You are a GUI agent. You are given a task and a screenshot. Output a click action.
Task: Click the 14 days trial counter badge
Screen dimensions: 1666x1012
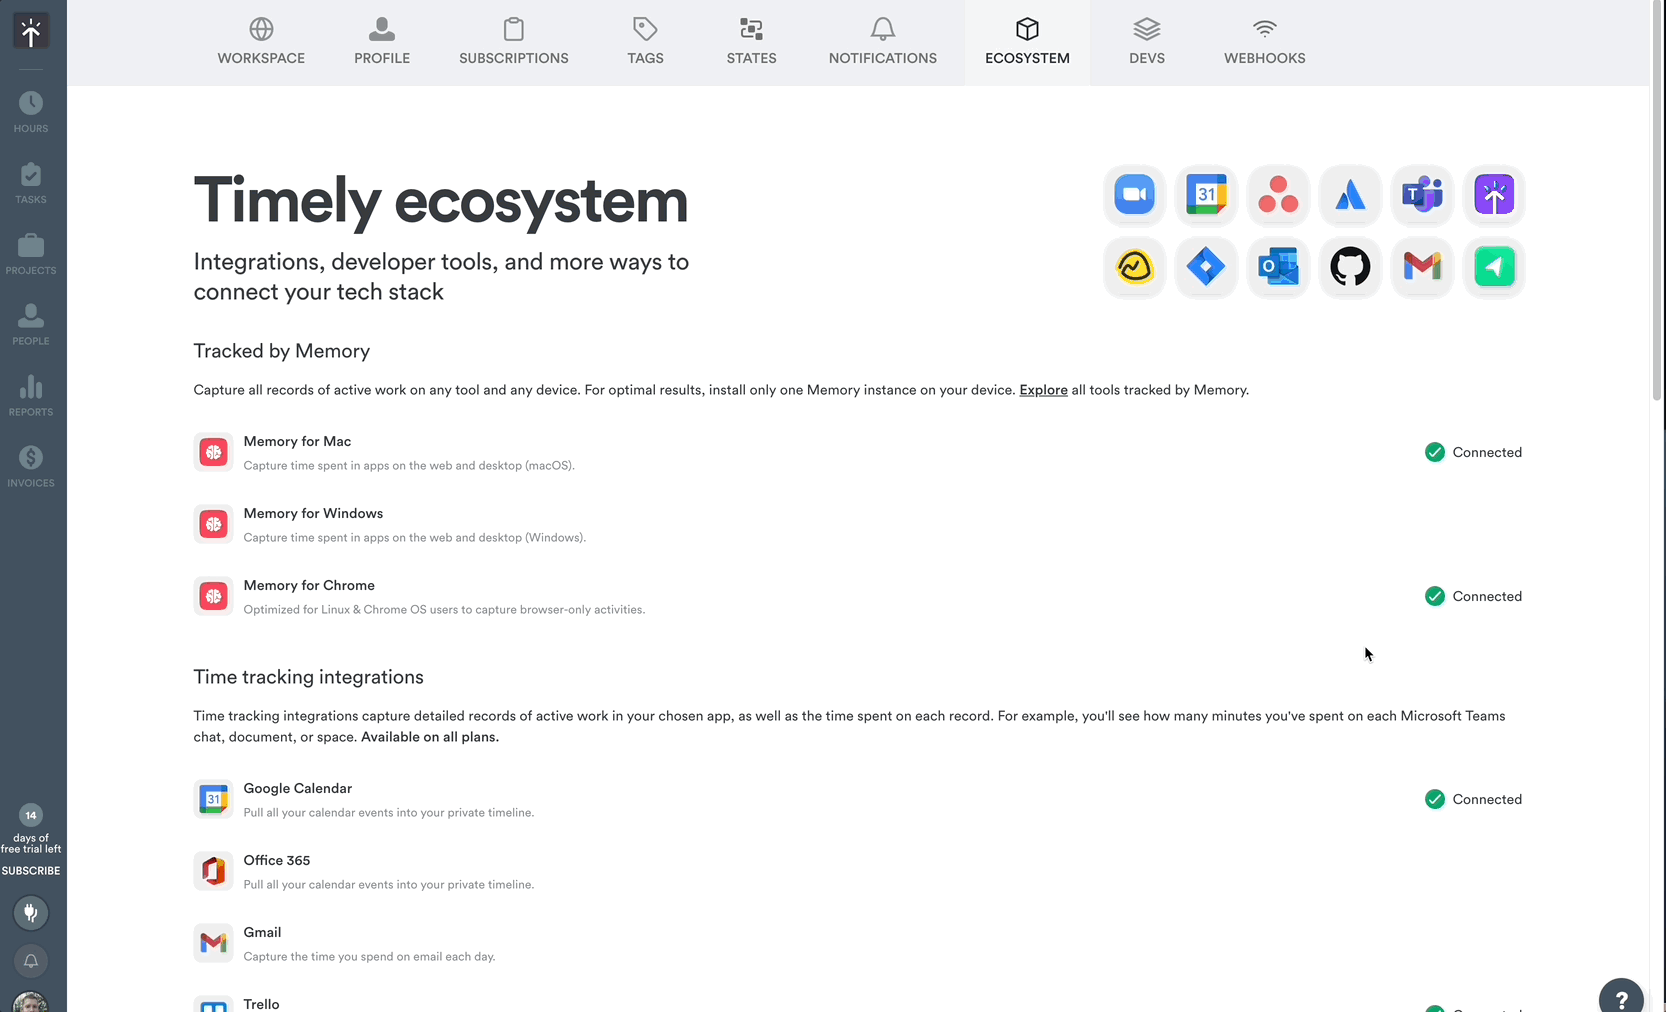pyautogui.click(x=31, y=815)
